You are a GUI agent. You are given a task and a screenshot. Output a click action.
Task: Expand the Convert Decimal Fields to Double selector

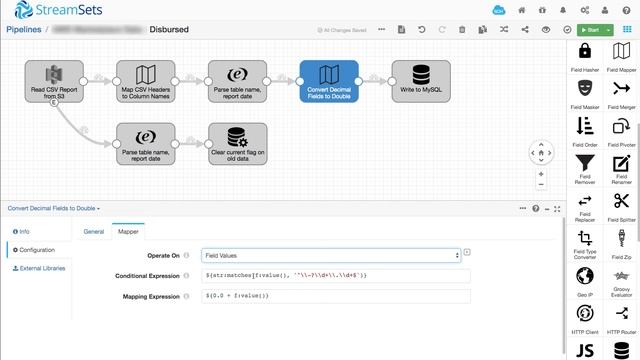pos(53,208)
